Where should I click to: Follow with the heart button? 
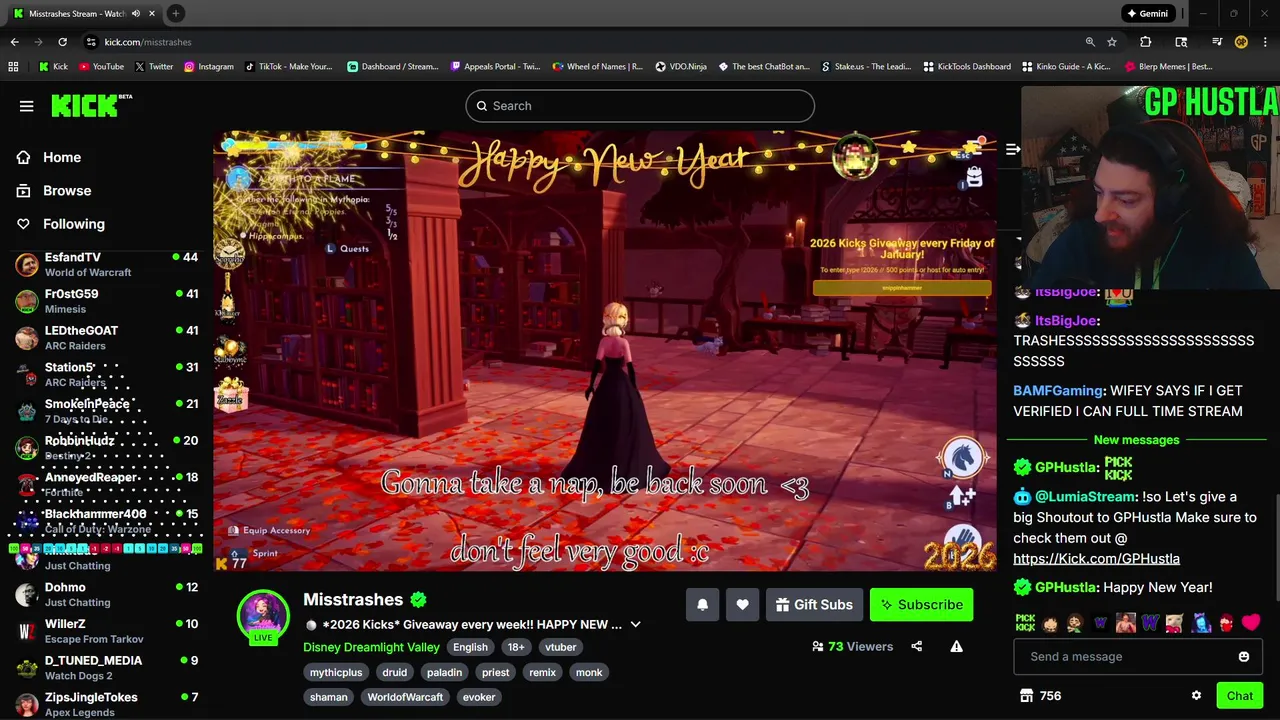742,604
